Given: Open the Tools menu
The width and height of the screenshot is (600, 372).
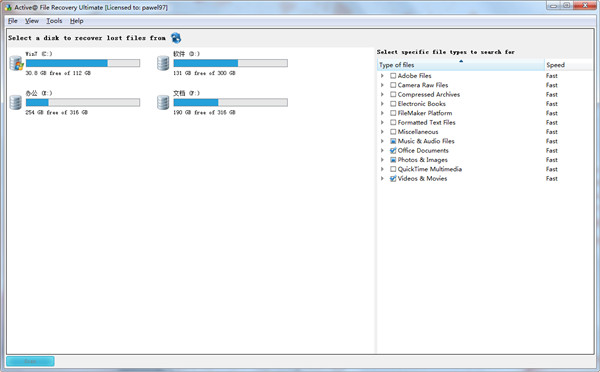Looking at the screenshot, I should click(x=54, y=21).
